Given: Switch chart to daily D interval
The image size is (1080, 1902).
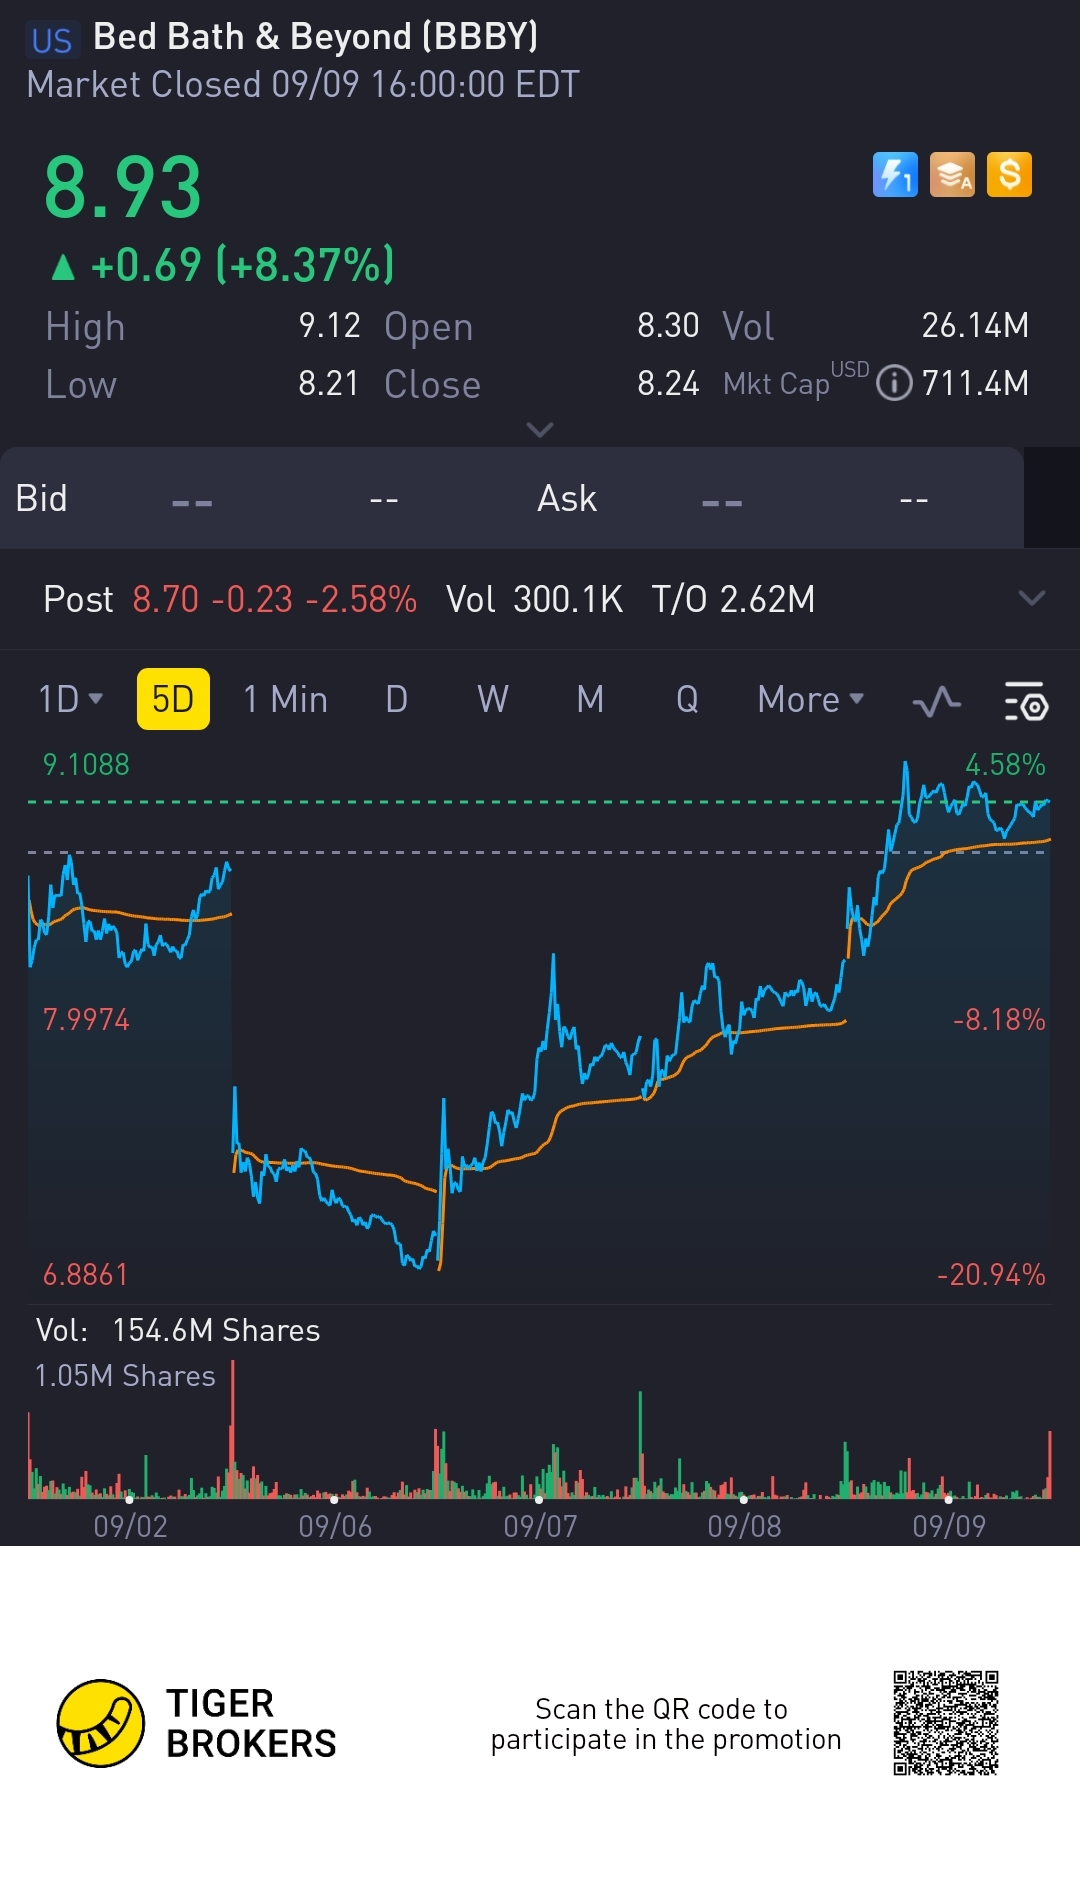Looking at the screenshot, I should tap(397, 699).
